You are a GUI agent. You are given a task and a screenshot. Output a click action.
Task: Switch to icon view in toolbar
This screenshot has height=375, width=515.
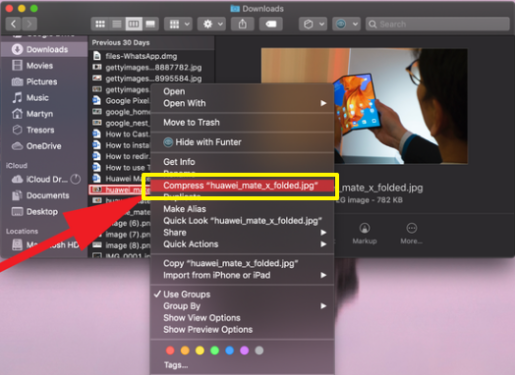pyautogui.click(x=100, y=24)
